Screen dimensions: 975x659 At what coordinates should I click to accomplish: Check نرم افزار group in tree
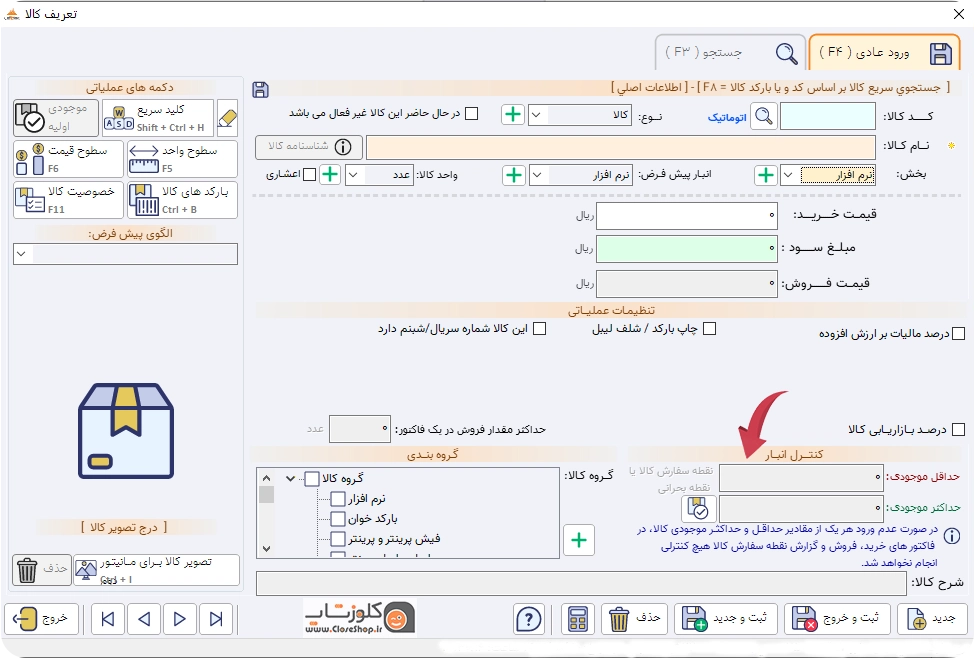338,499
